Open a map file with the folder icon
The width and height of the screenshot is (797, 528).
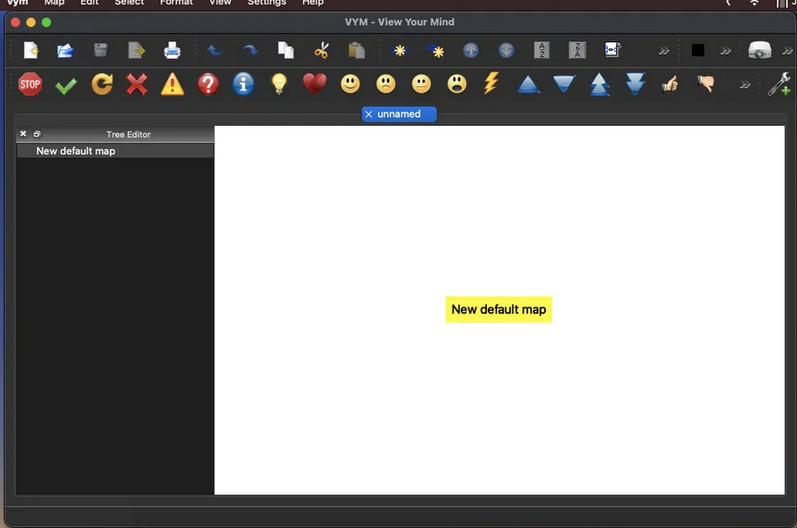pos(65,50)
